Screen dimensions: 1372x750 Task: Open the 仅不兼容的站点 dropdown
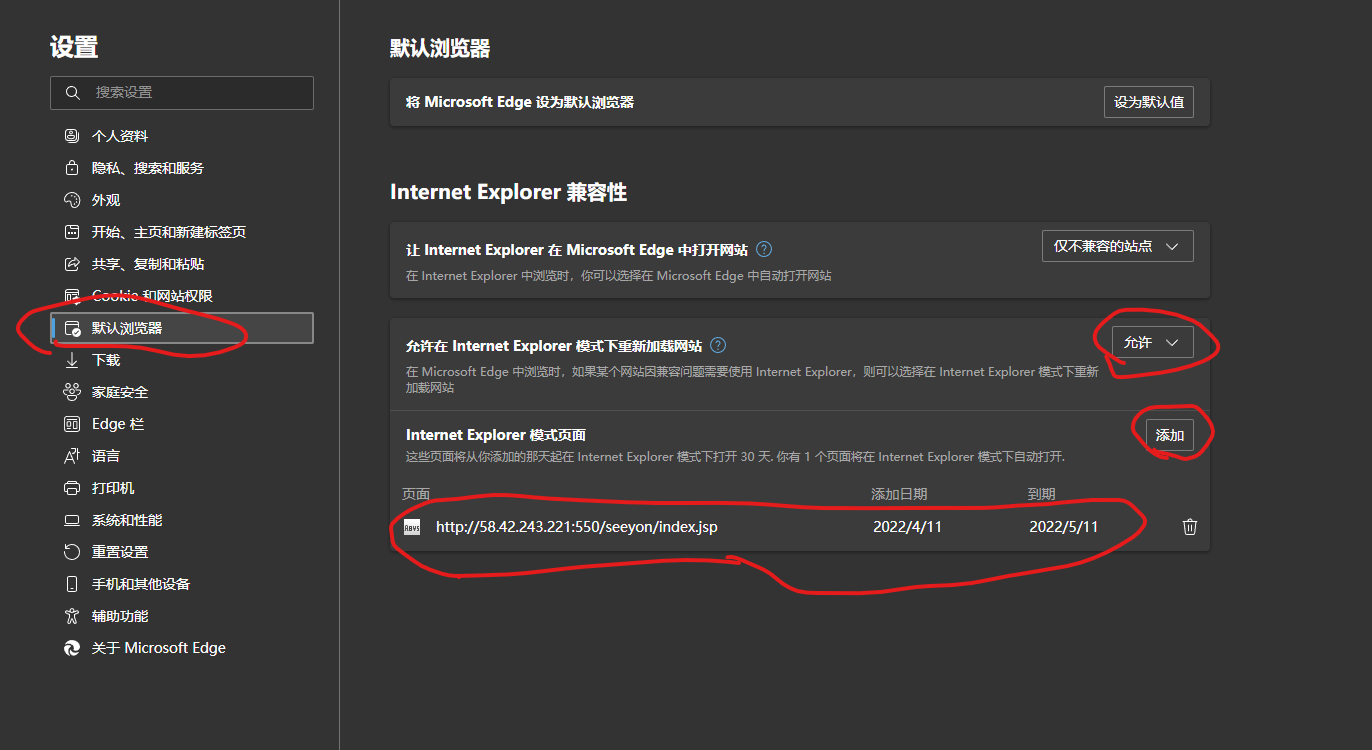pos(1117,246)
